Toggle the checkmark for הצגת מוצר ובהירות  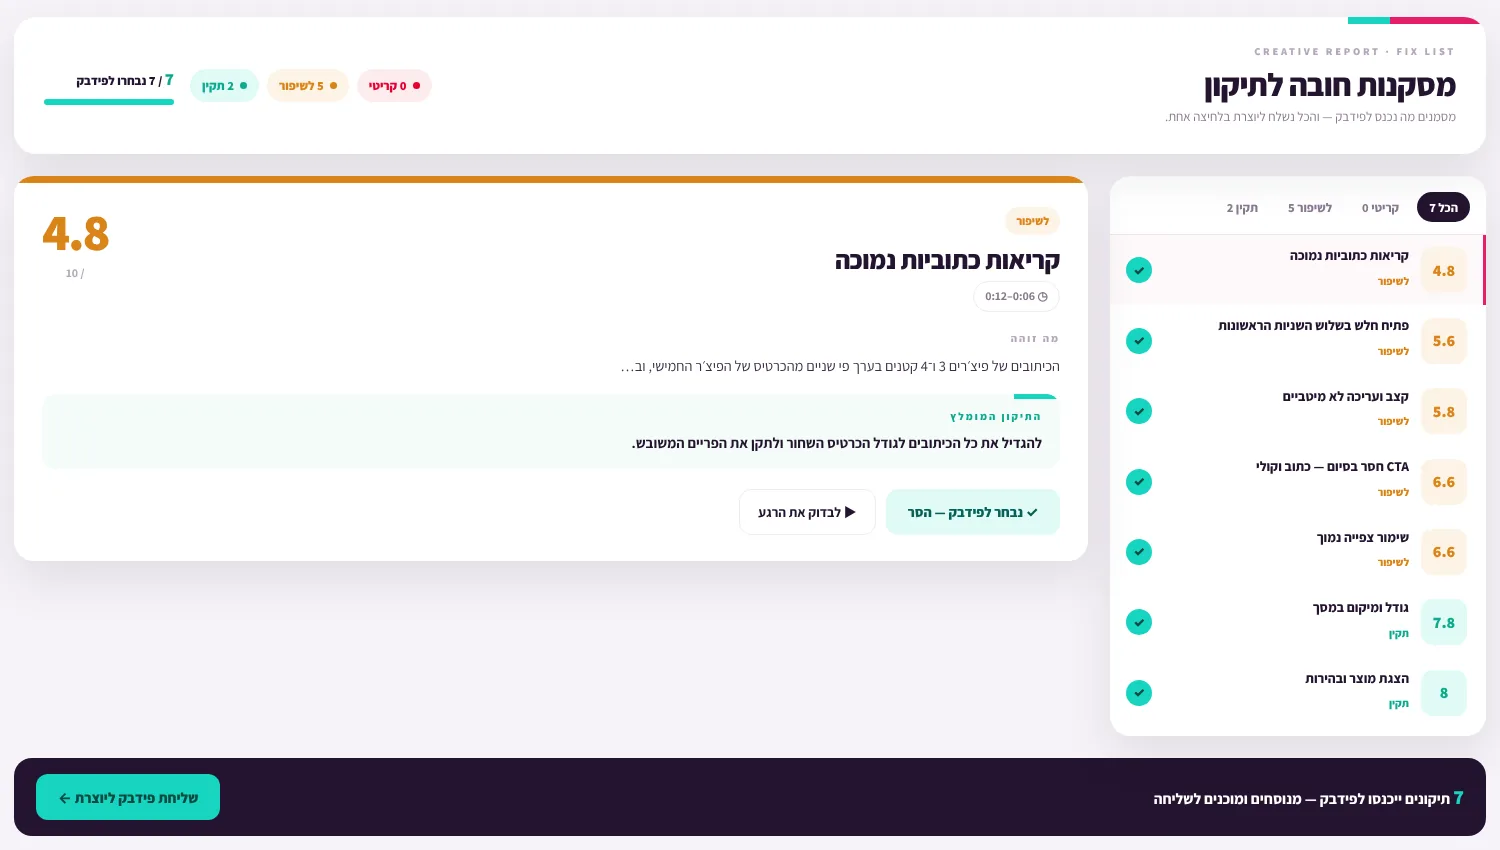1139,693
